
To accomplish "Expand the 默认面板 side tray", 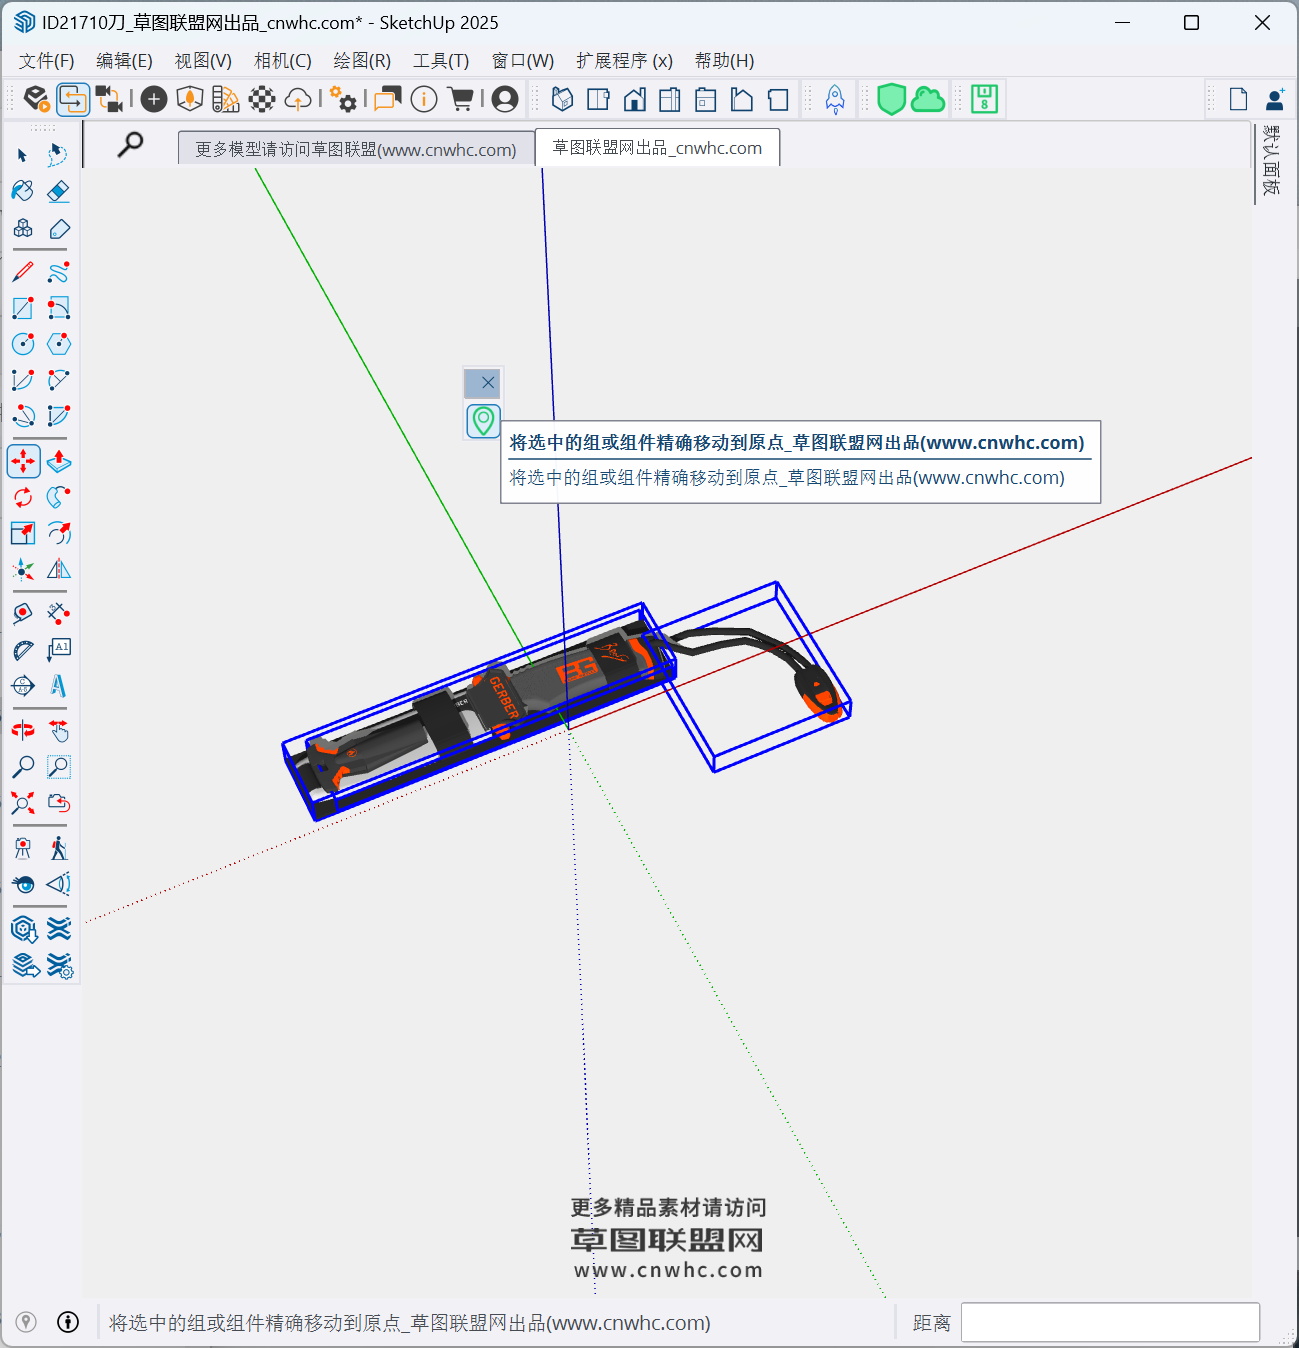I will tap(1271, 161).
